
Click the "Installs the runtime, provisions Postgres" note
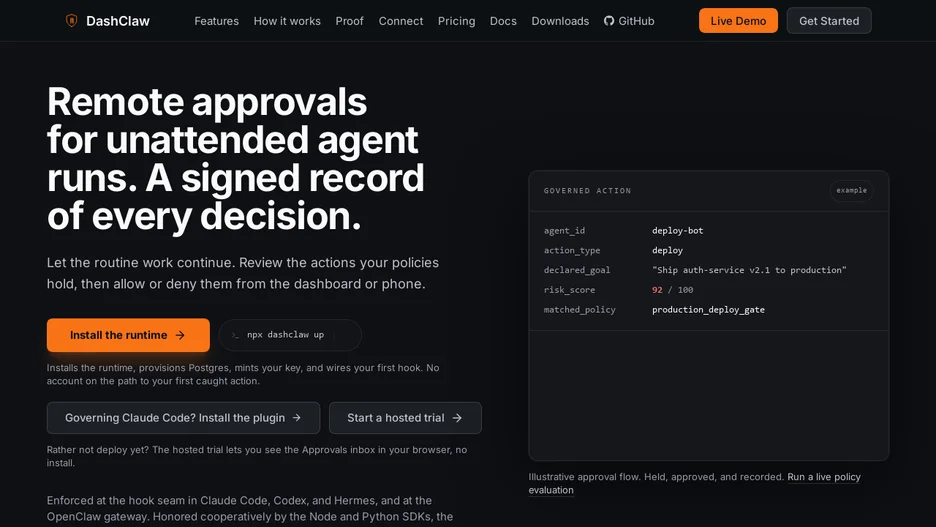(x=243, y=374)
